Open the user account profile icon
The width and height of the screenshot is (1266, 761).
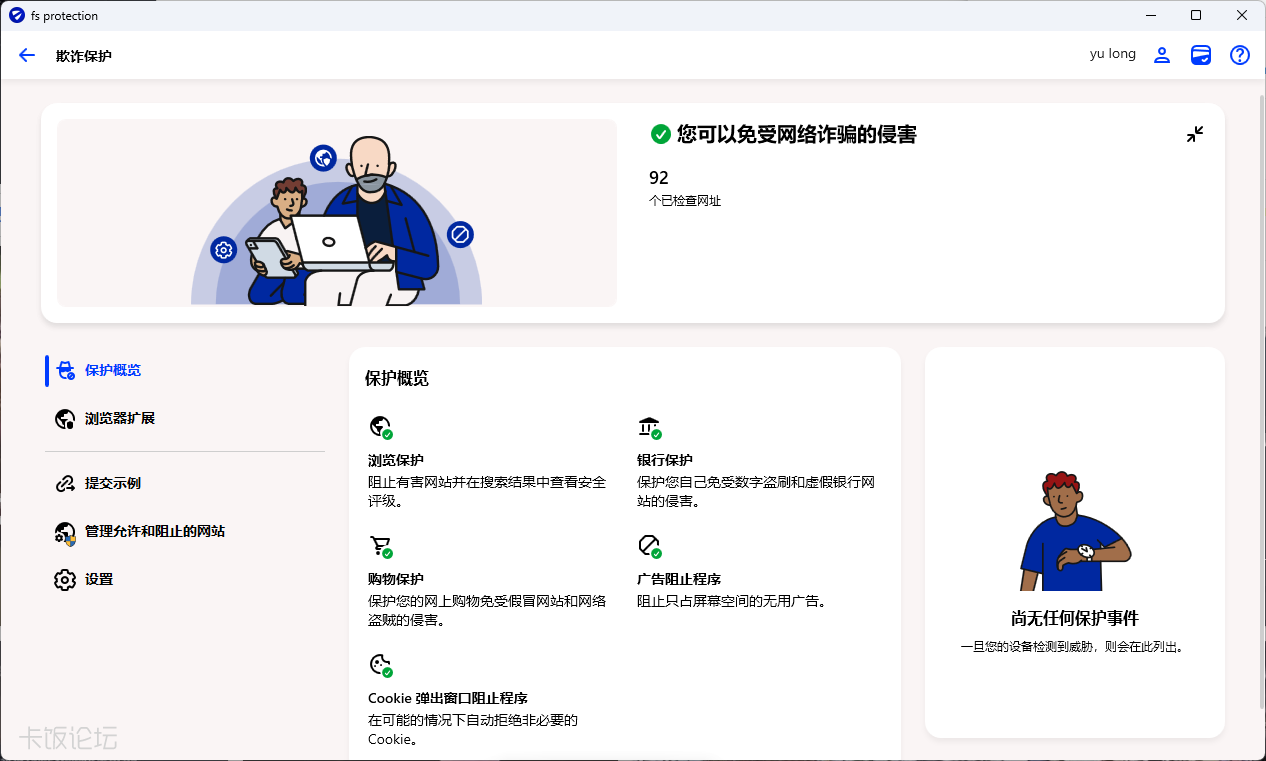(x=1162, y=55)
